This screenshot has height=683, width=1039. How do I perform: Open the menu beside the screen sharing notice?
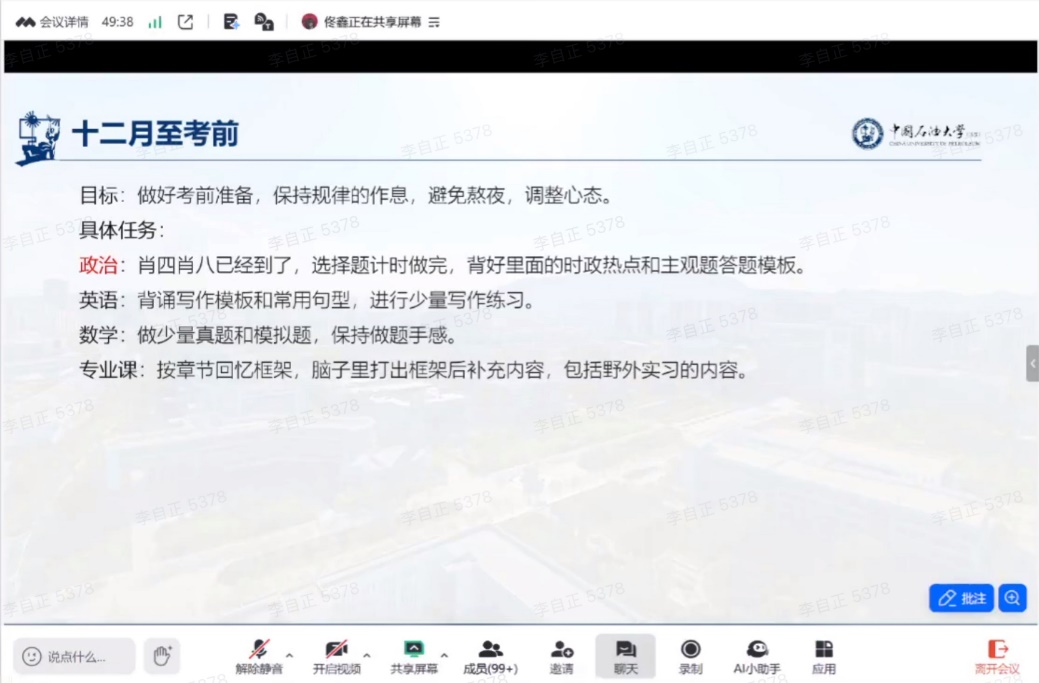point(434,22)
